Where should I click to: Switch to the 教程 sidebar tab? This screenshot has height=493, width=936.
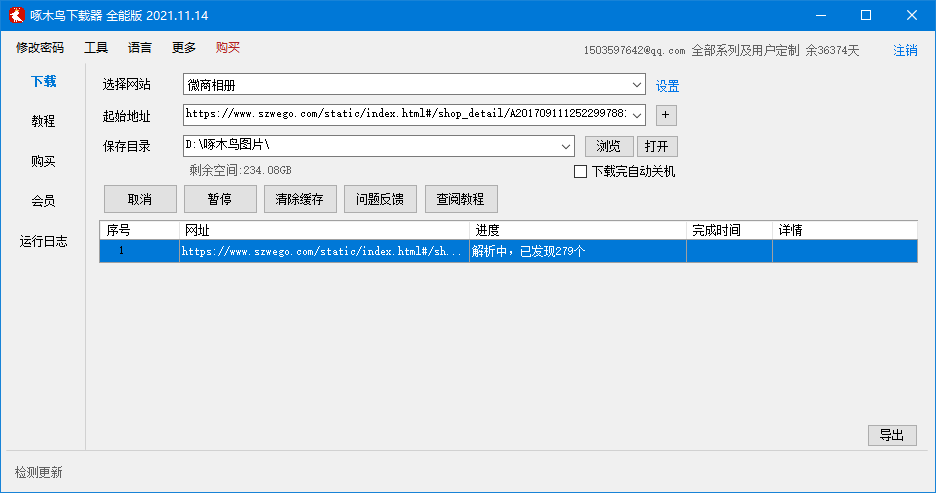44,121
